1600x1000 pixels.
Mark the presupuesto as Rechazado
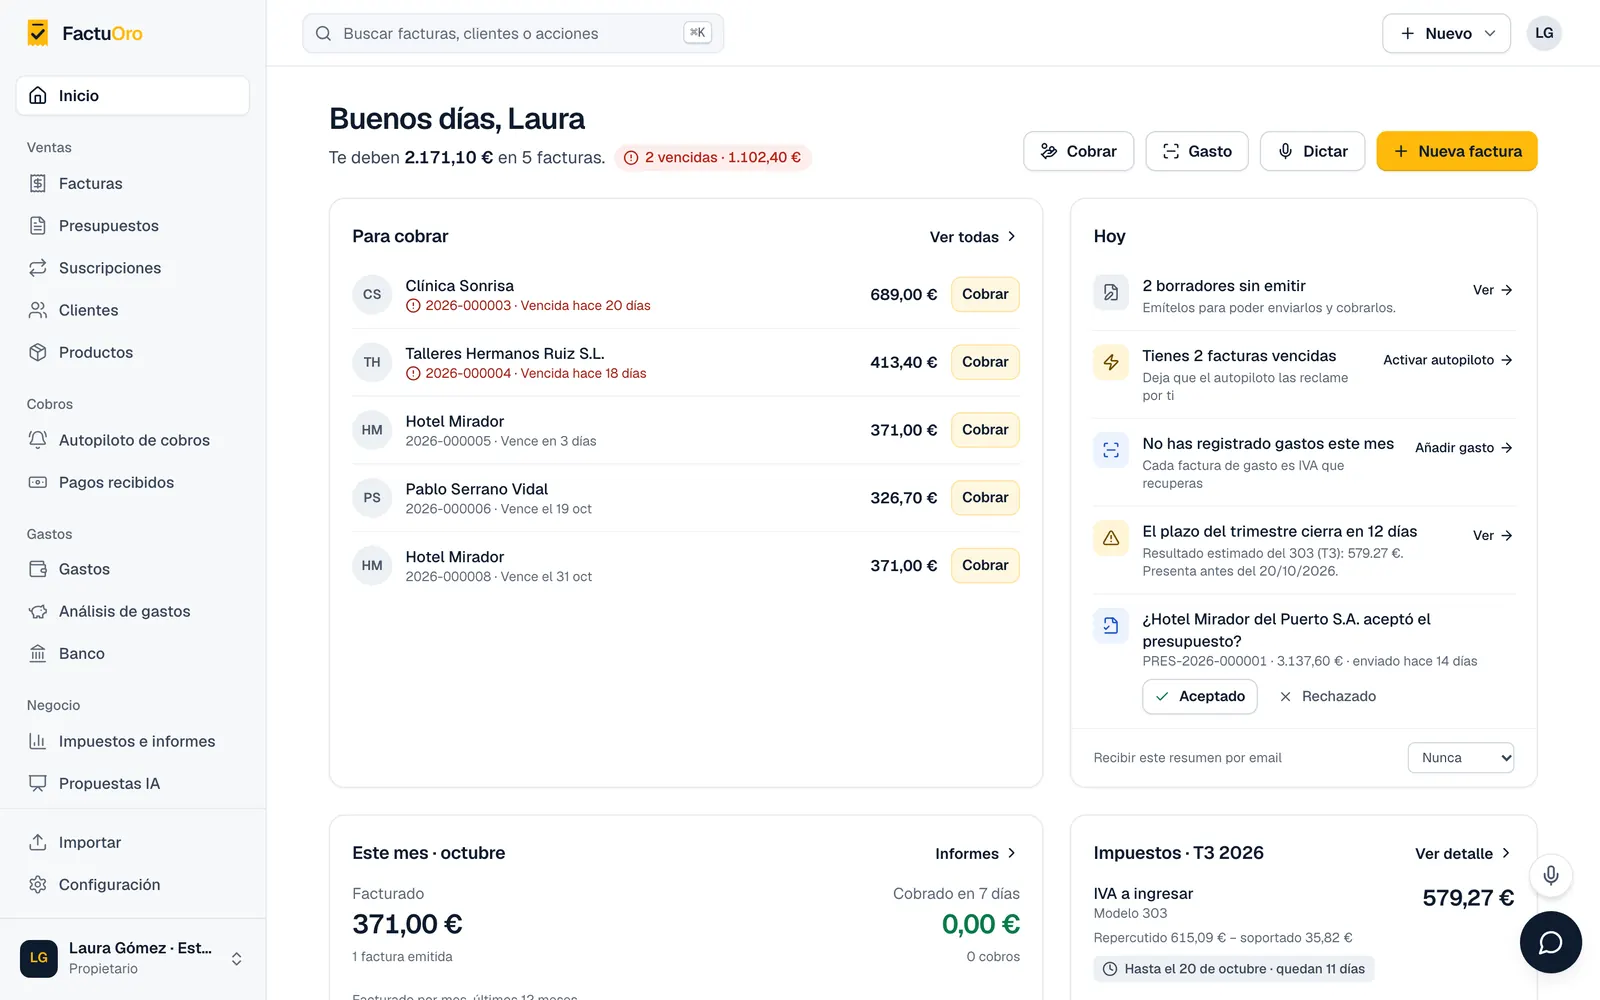(x=1327, y=696)
